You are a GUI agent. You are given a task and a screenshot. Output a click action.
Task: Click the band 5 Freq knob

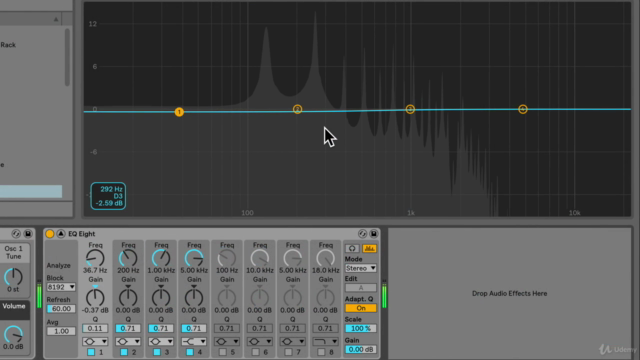[x=227, y=258]
